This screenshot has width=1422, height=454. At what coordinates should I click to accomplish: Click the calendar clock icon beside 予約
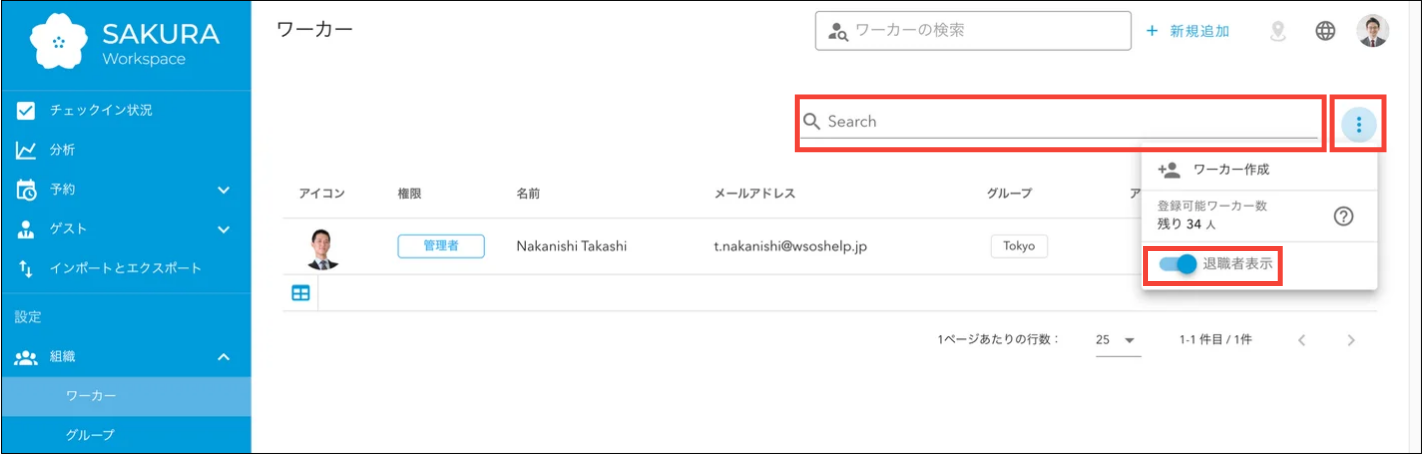point(26,189)
